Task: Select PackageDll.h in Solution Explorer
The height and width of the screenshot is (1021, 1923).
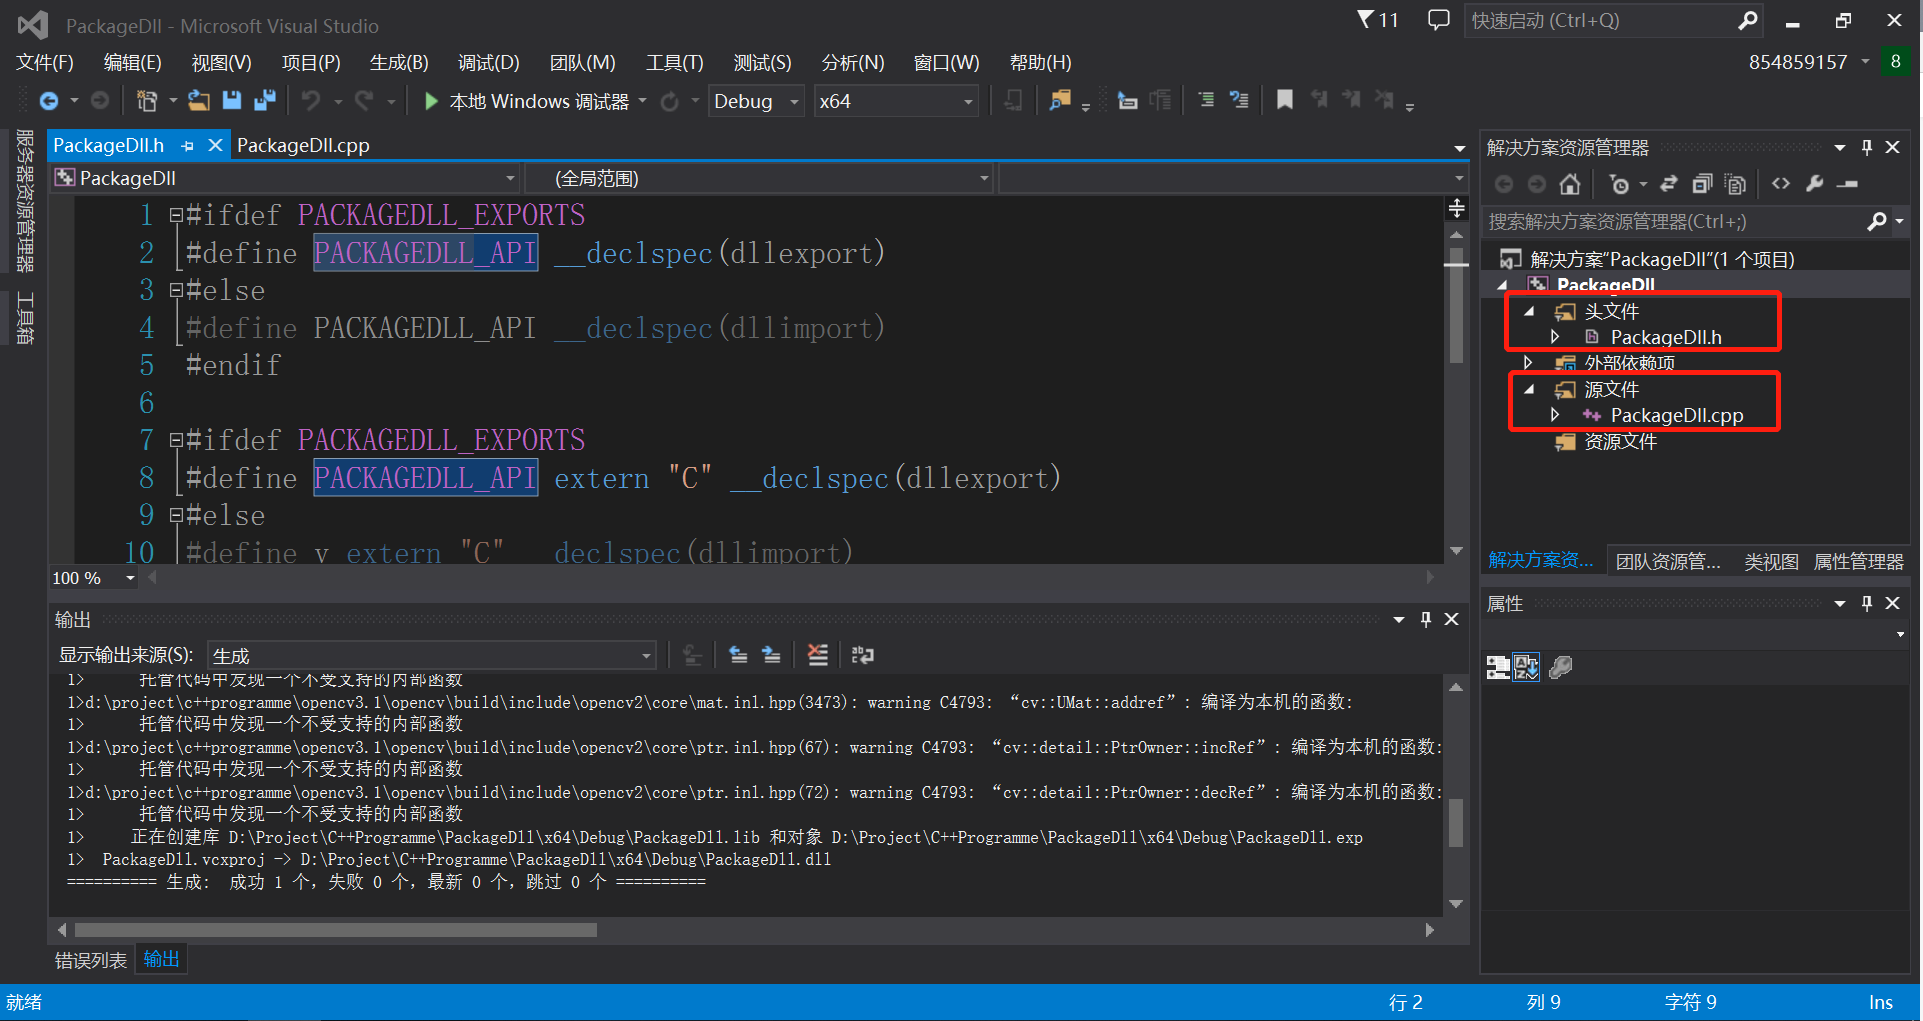Action: click(x=1666, y=337)
